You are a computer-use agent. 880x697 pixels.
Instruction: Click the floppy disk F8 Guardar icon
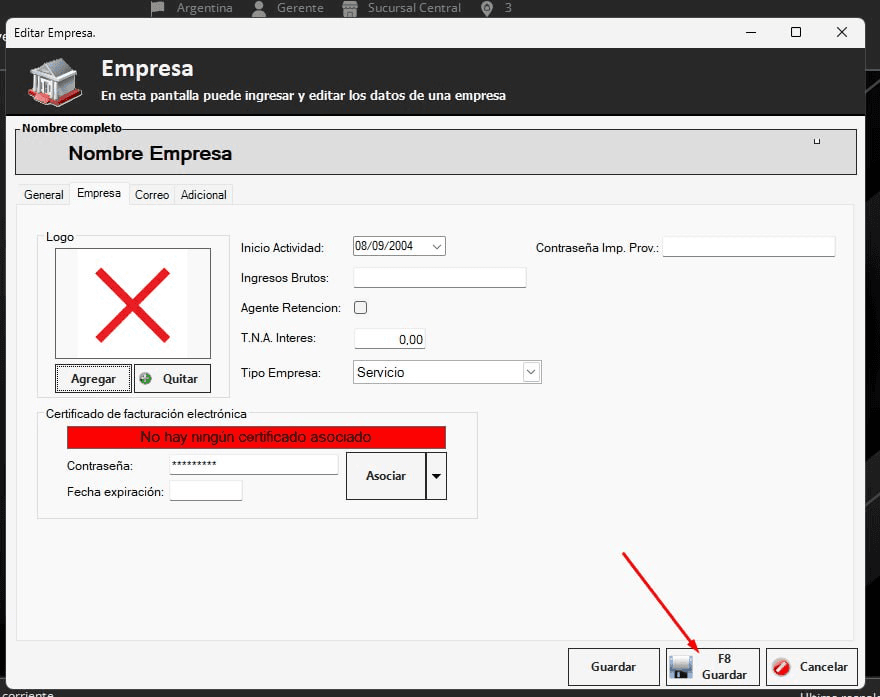coord(681,667)
